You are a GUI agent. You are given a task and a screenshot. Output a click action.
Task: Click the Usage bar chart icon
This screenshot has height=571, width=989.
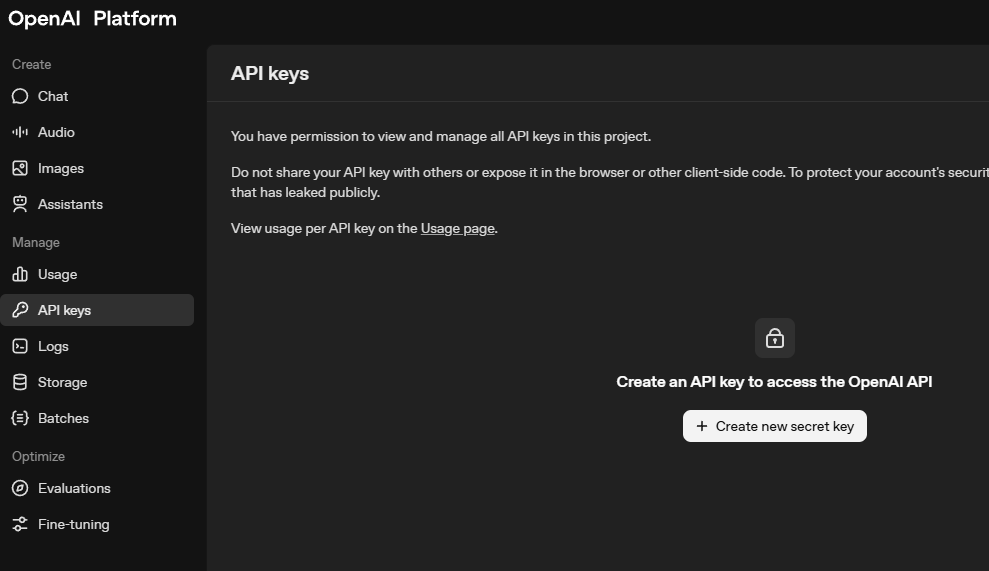(x=20, y=274)
